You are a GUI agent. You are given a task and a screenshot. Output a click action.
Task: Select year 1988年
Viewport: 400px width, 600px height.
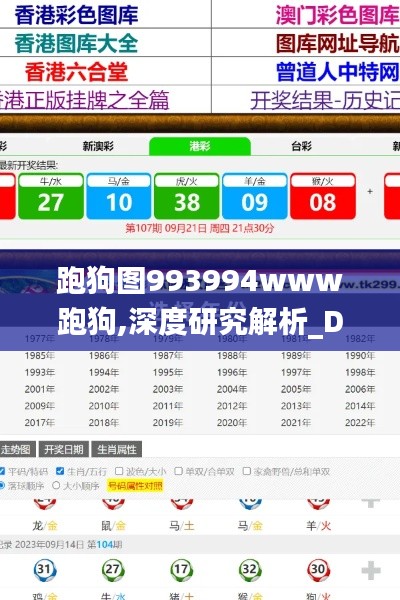[232, 355]
